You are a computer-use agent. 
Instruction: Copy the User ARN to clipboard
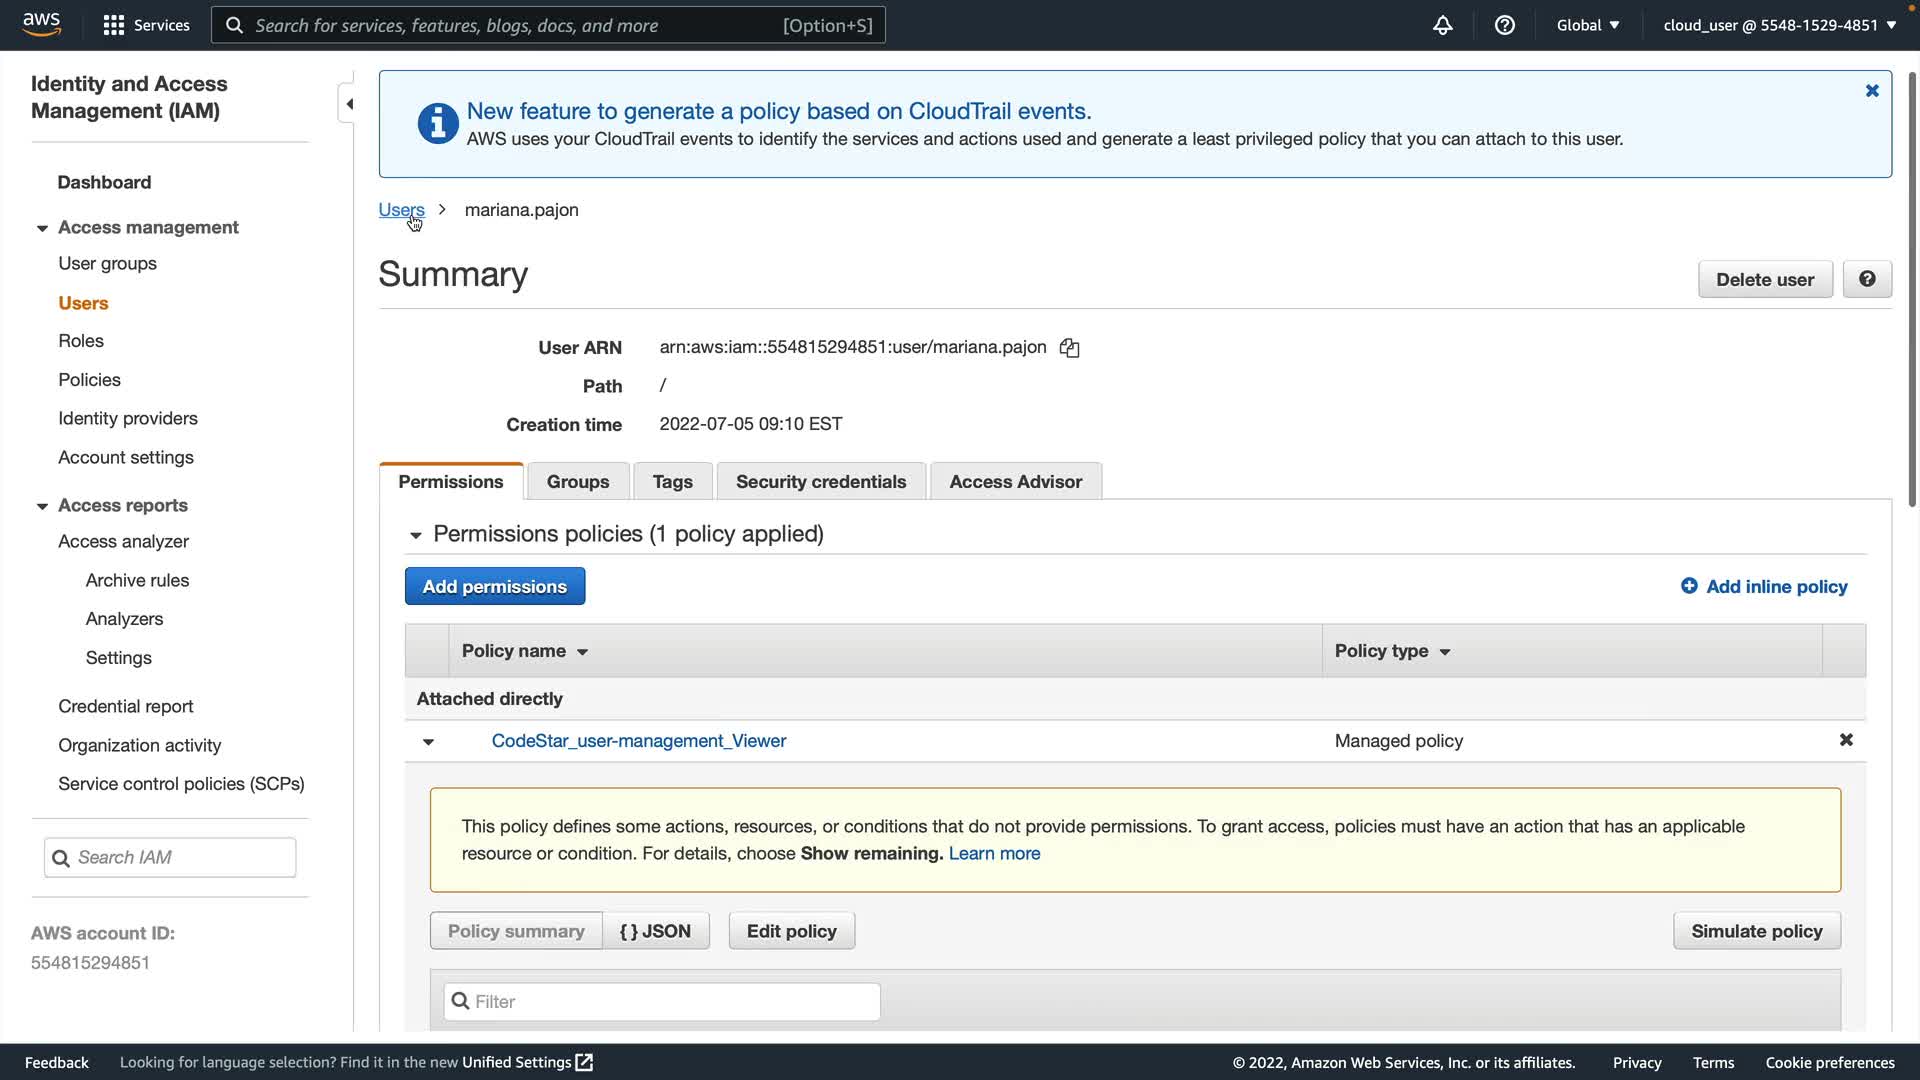(1069, 348)
